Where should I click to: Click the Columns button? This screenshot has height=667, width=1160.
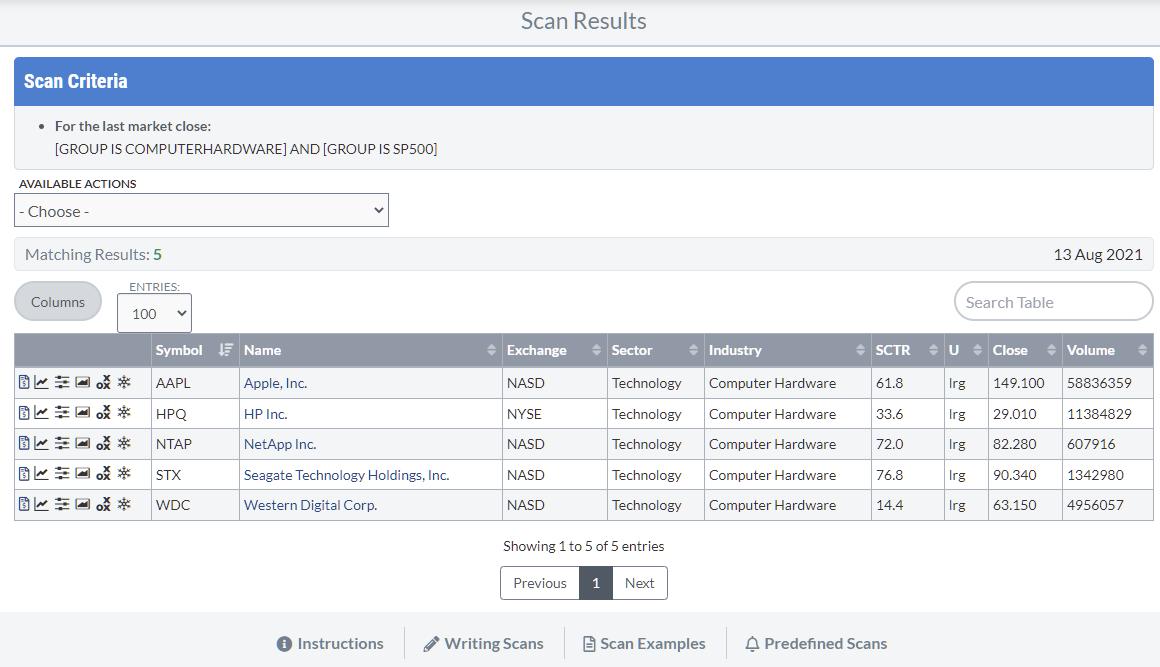58,302
